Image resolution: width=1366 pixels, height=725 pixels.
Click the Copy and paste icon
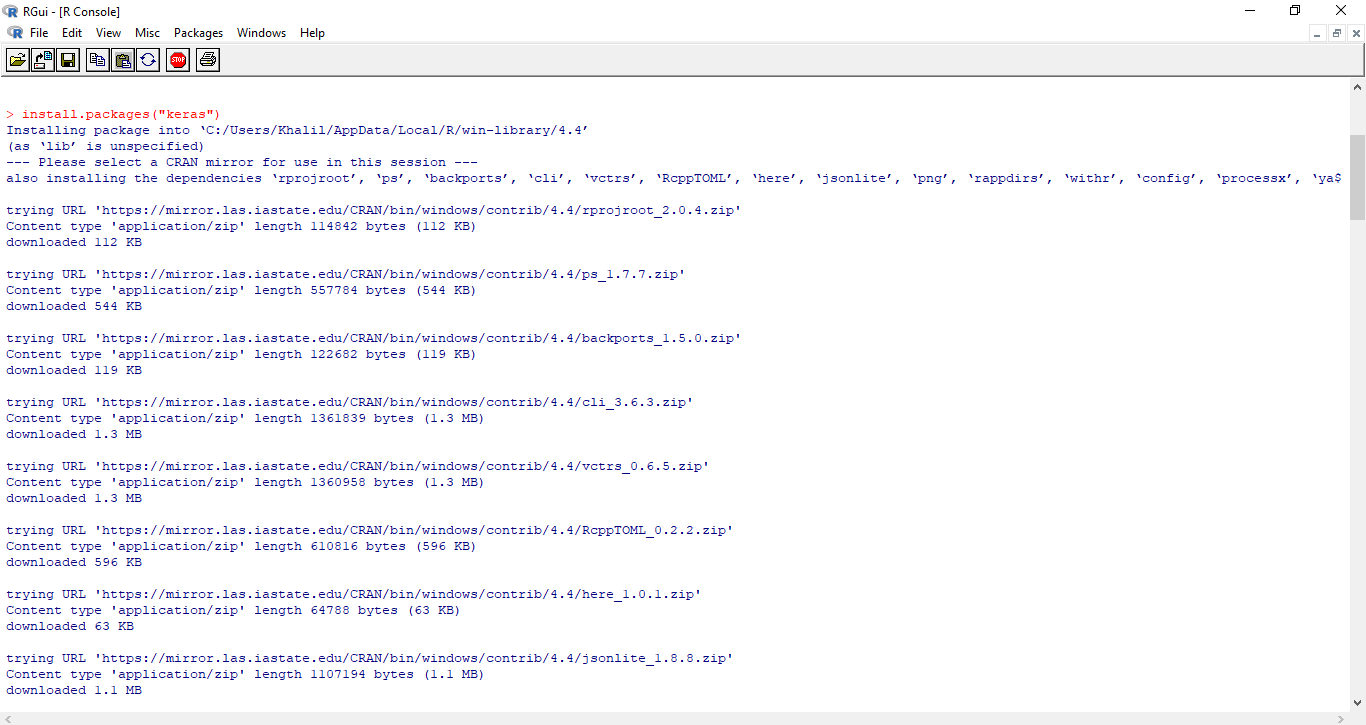148,61
